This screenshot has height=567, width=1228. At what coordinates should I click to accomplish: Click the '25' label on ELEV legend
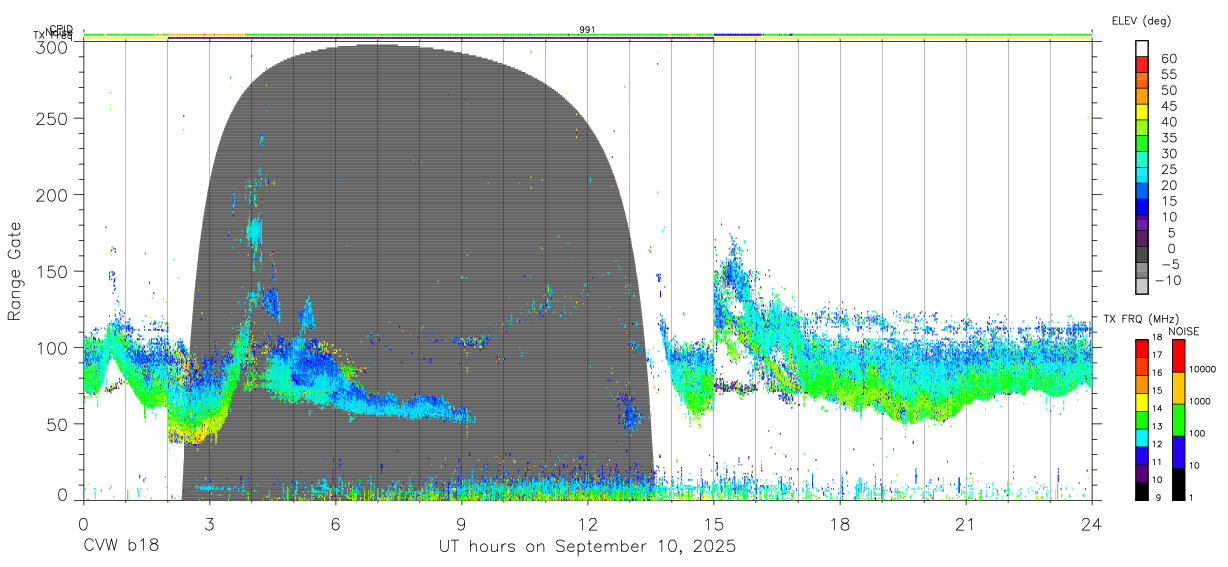pos(1168,170)
